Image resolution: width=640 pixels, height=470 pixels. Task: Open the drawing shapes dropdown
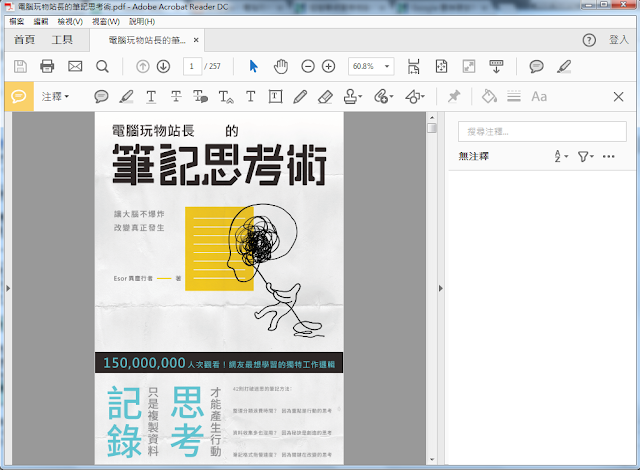pos(415,97)
